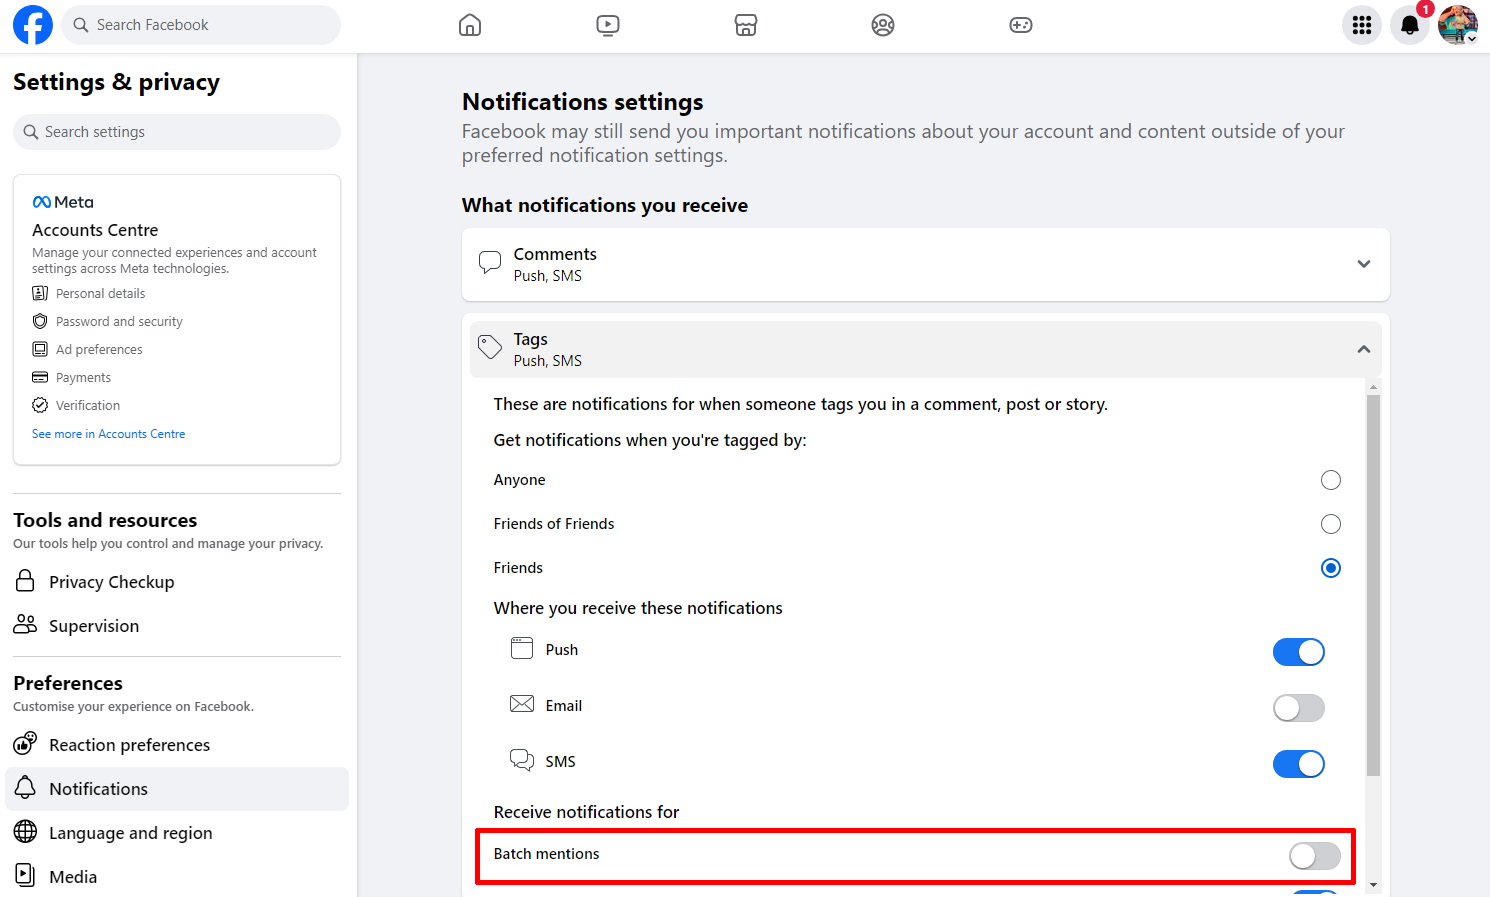The width and height of the screenshot is (1490, 897).
Task: Click See more in Accounts Centre link
Action: click(108, 434)
